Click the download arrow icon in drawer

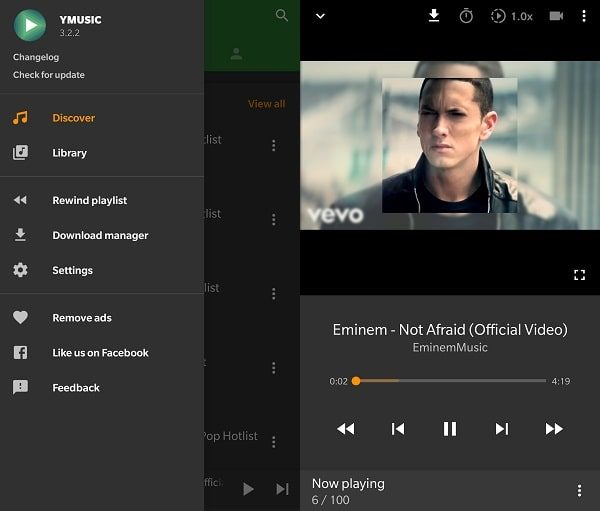coord(20,235)
